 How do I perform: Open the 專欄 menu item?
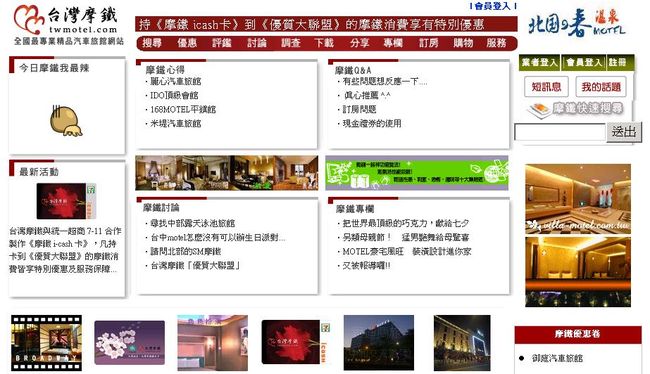[393, 43]
